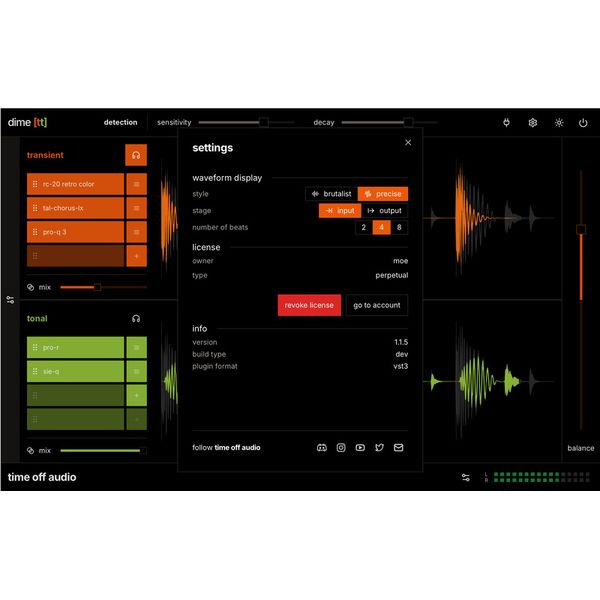Toggle the brightness theme sun icon
The width and height of the screenshot is (600, 600).
(x=559, y=123)
